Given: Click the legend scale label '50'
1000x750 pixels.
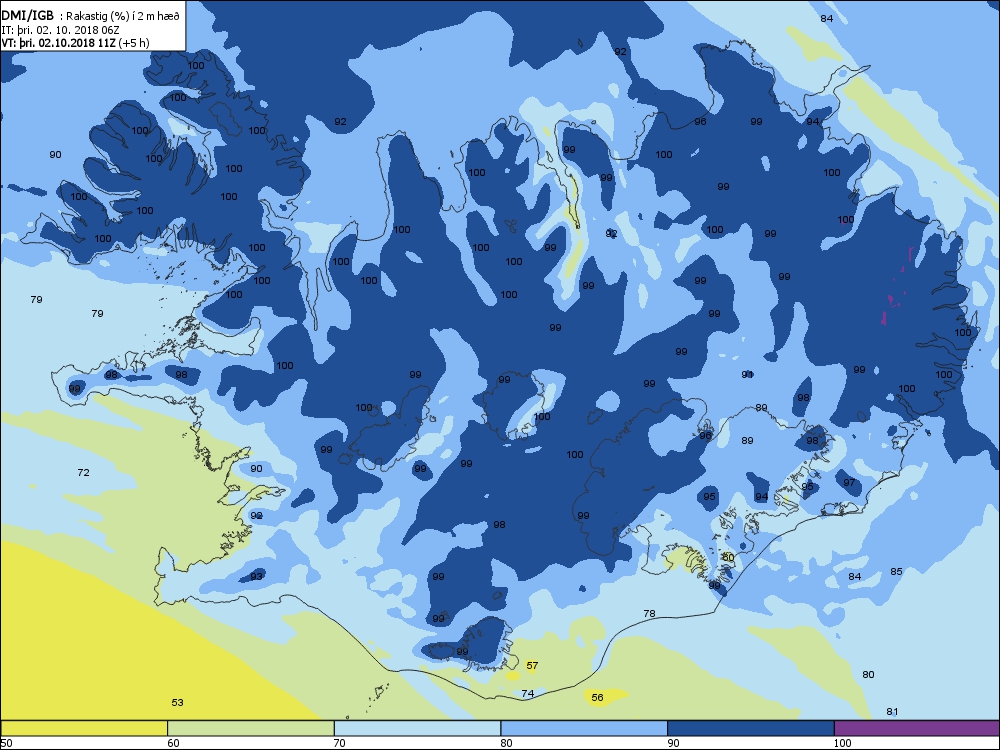Looking at the screenshot, I should point(6,742).
